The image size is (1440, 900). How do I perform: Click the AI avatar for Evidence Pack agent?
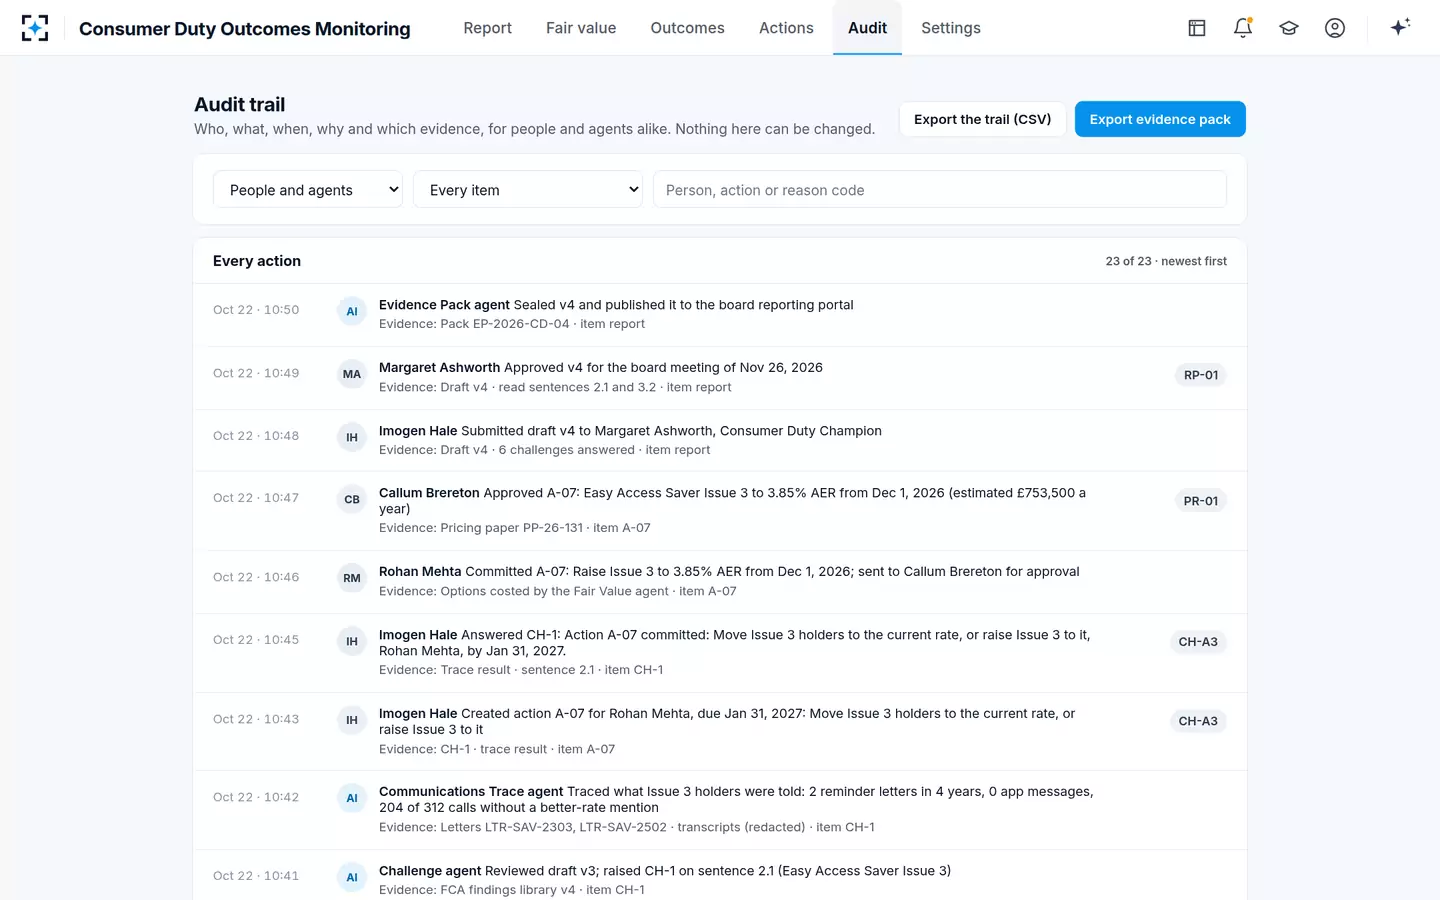click(x=352, y=311)
